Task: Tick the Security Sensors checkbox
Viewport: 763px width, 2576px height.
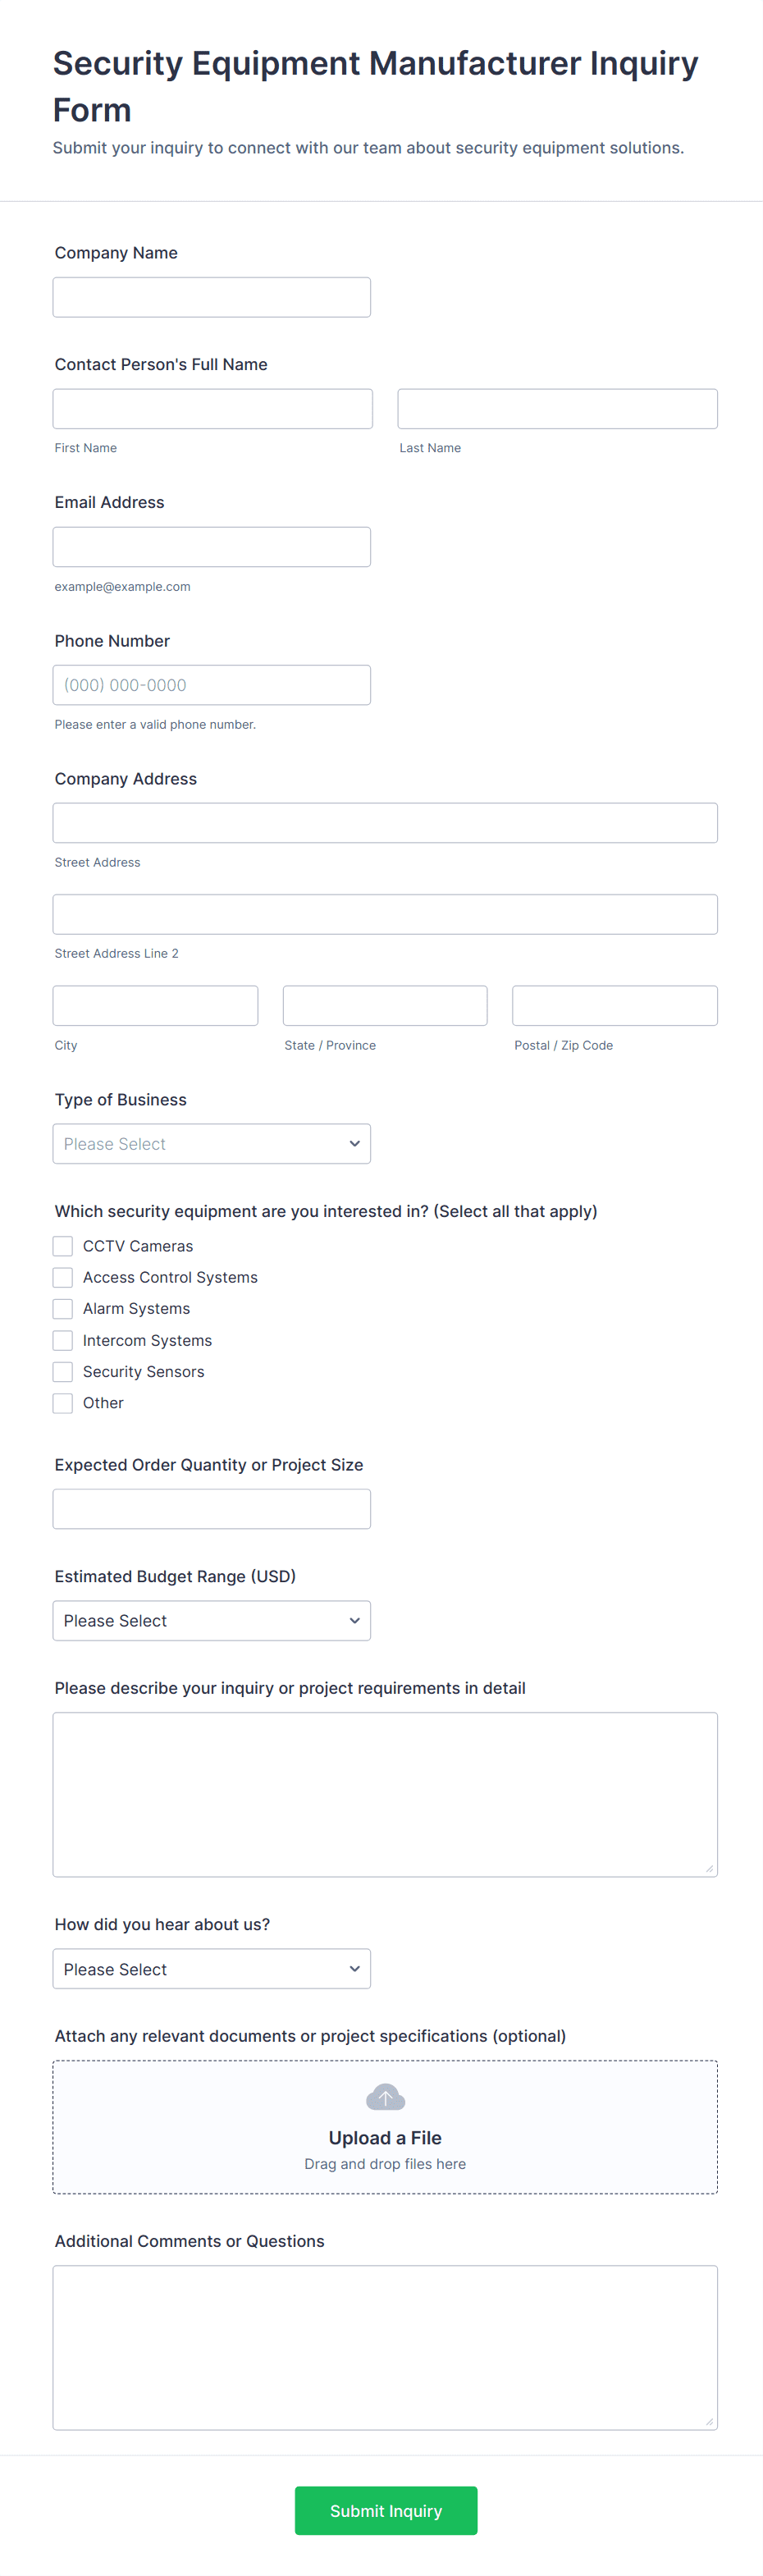Action: [62, 1371]
